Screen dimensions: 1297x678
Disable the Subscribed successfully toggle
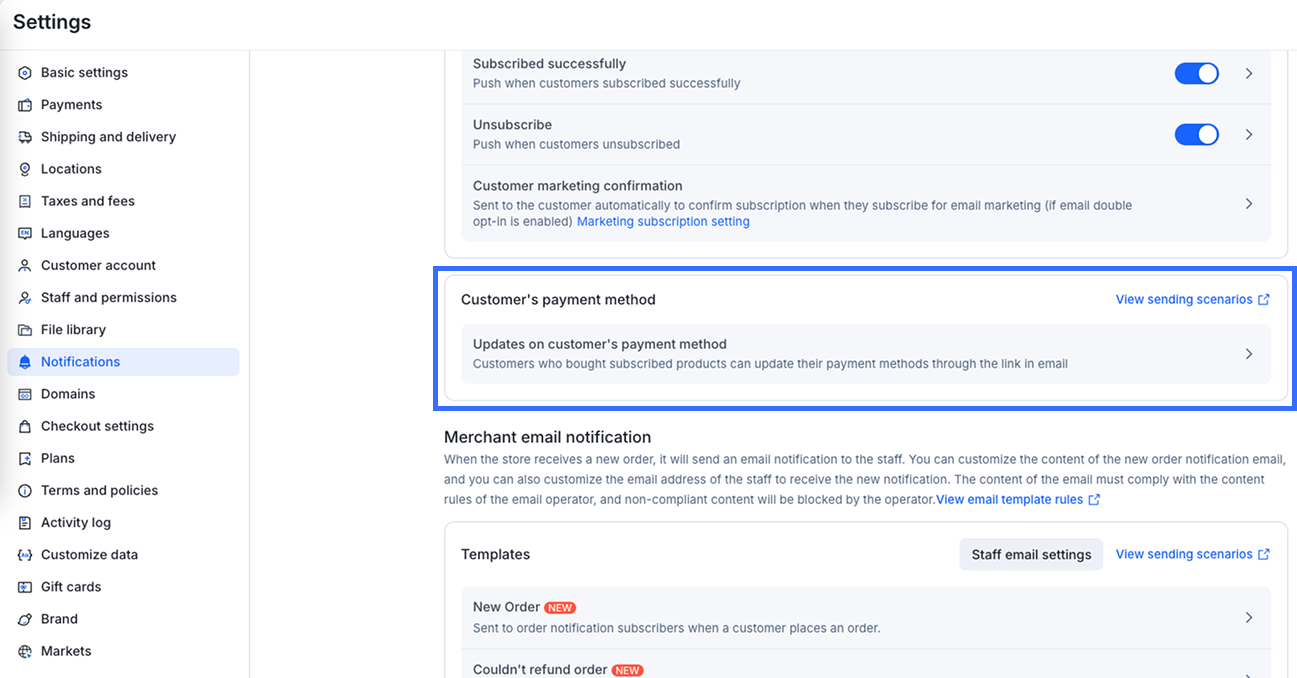coord(1196,73)
